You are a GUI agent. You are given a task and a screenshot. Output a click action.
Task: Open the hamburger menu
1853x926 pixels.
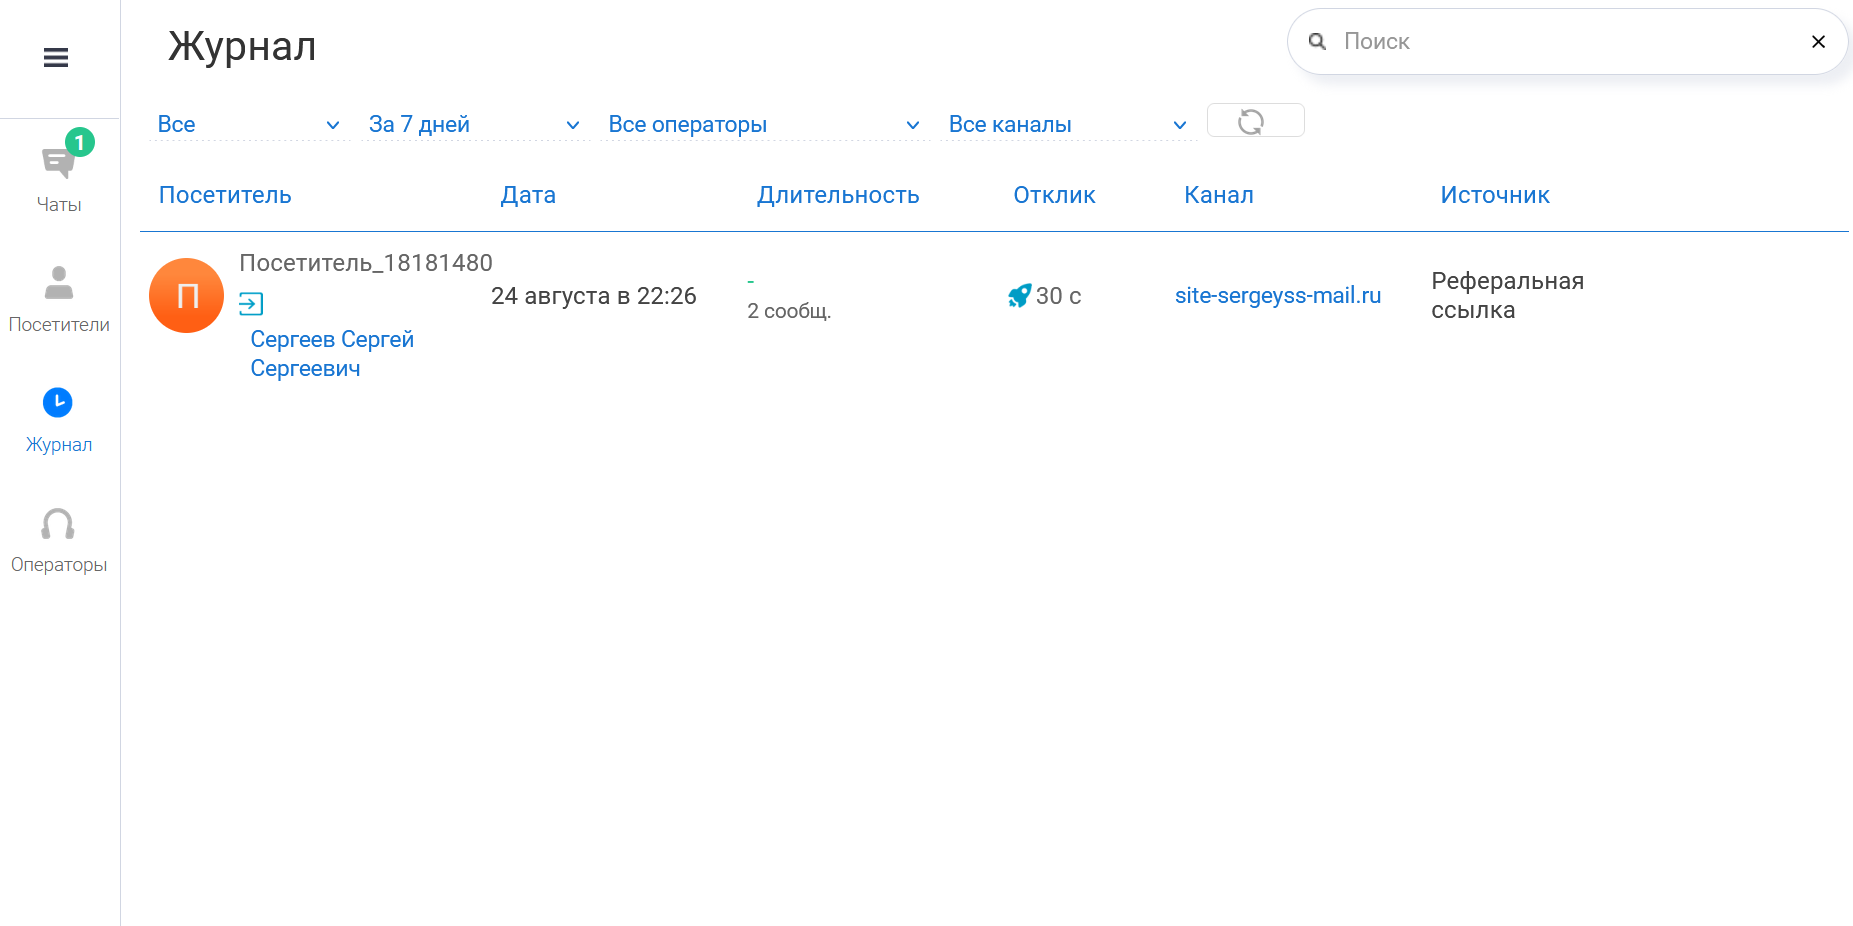[56, 58]
